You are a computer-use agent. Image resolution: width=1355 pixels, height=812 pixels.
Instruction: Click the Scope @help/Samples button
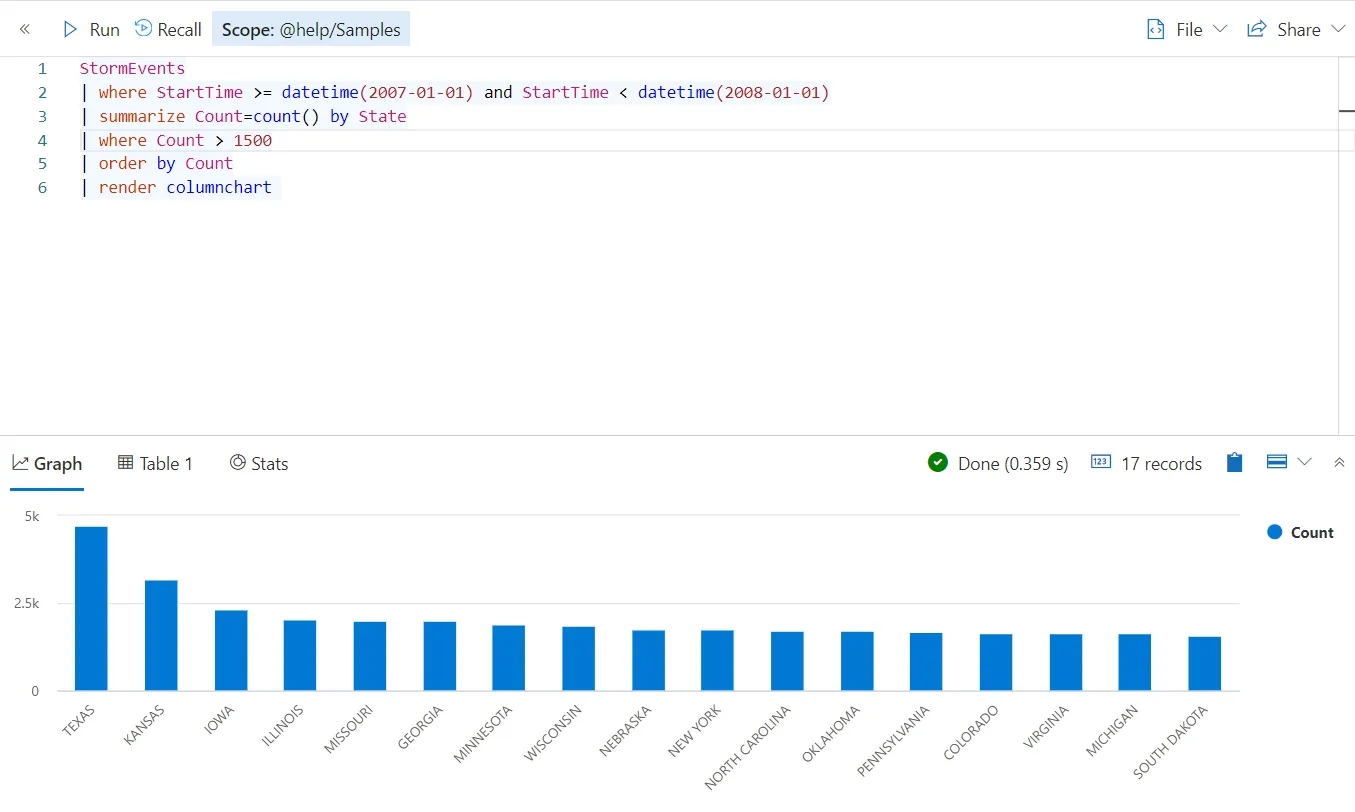311,29
